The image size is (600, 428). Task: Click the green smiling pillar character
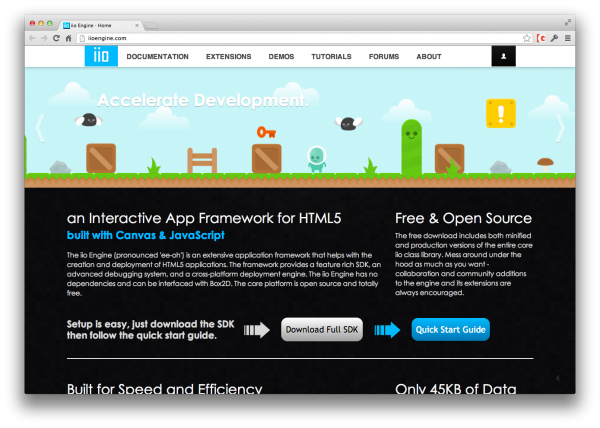click(x=411, y=147)
